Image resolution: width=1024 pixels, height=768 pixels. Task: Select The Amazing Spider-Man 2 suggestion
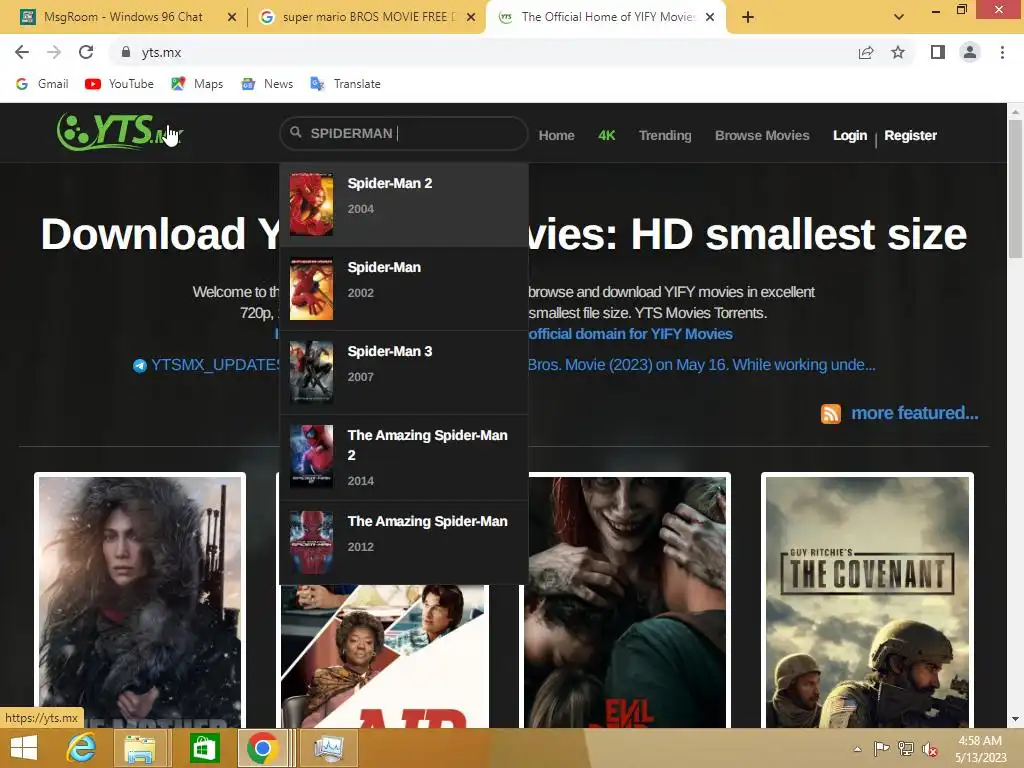coord(404,457)
